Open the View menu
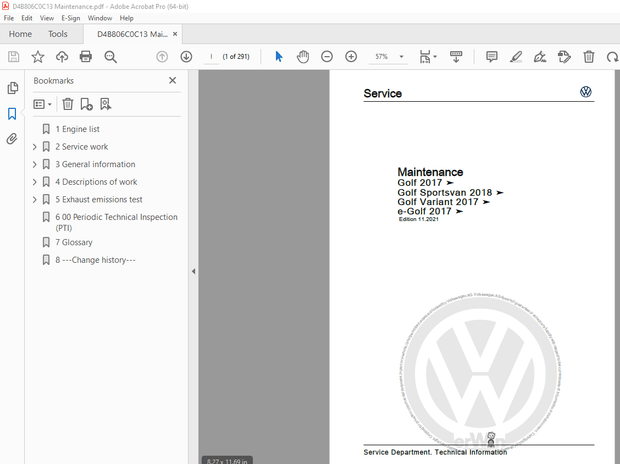The width and height of the screenshot is (620, 464). [47, 18]
